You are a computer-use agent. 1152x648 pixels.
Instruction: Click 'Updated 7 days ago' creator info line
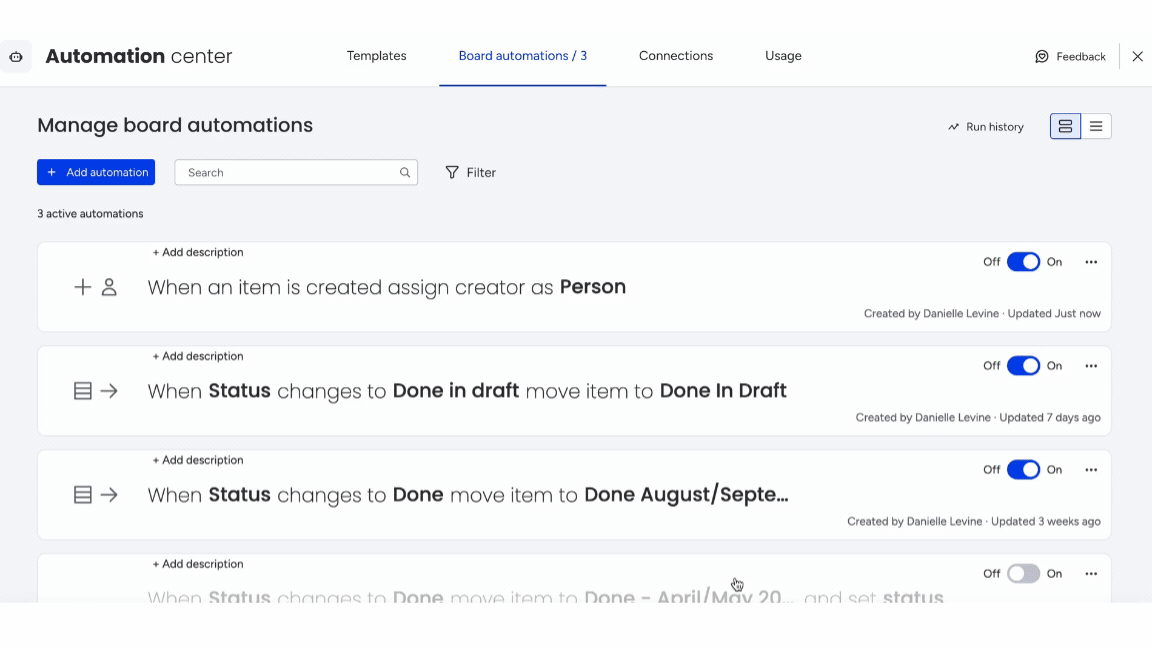point(978,417)
